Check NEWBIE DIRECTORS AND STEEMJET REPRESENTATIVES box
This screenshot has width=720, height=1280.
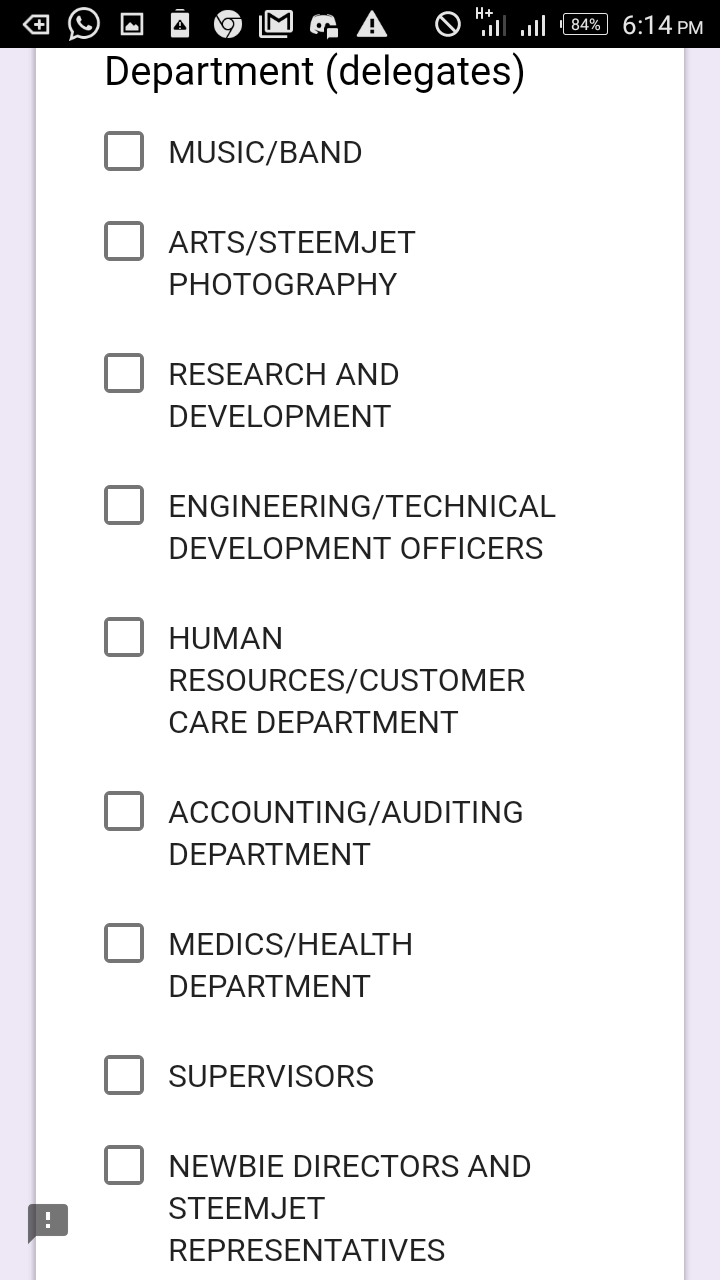point(124,1165)
